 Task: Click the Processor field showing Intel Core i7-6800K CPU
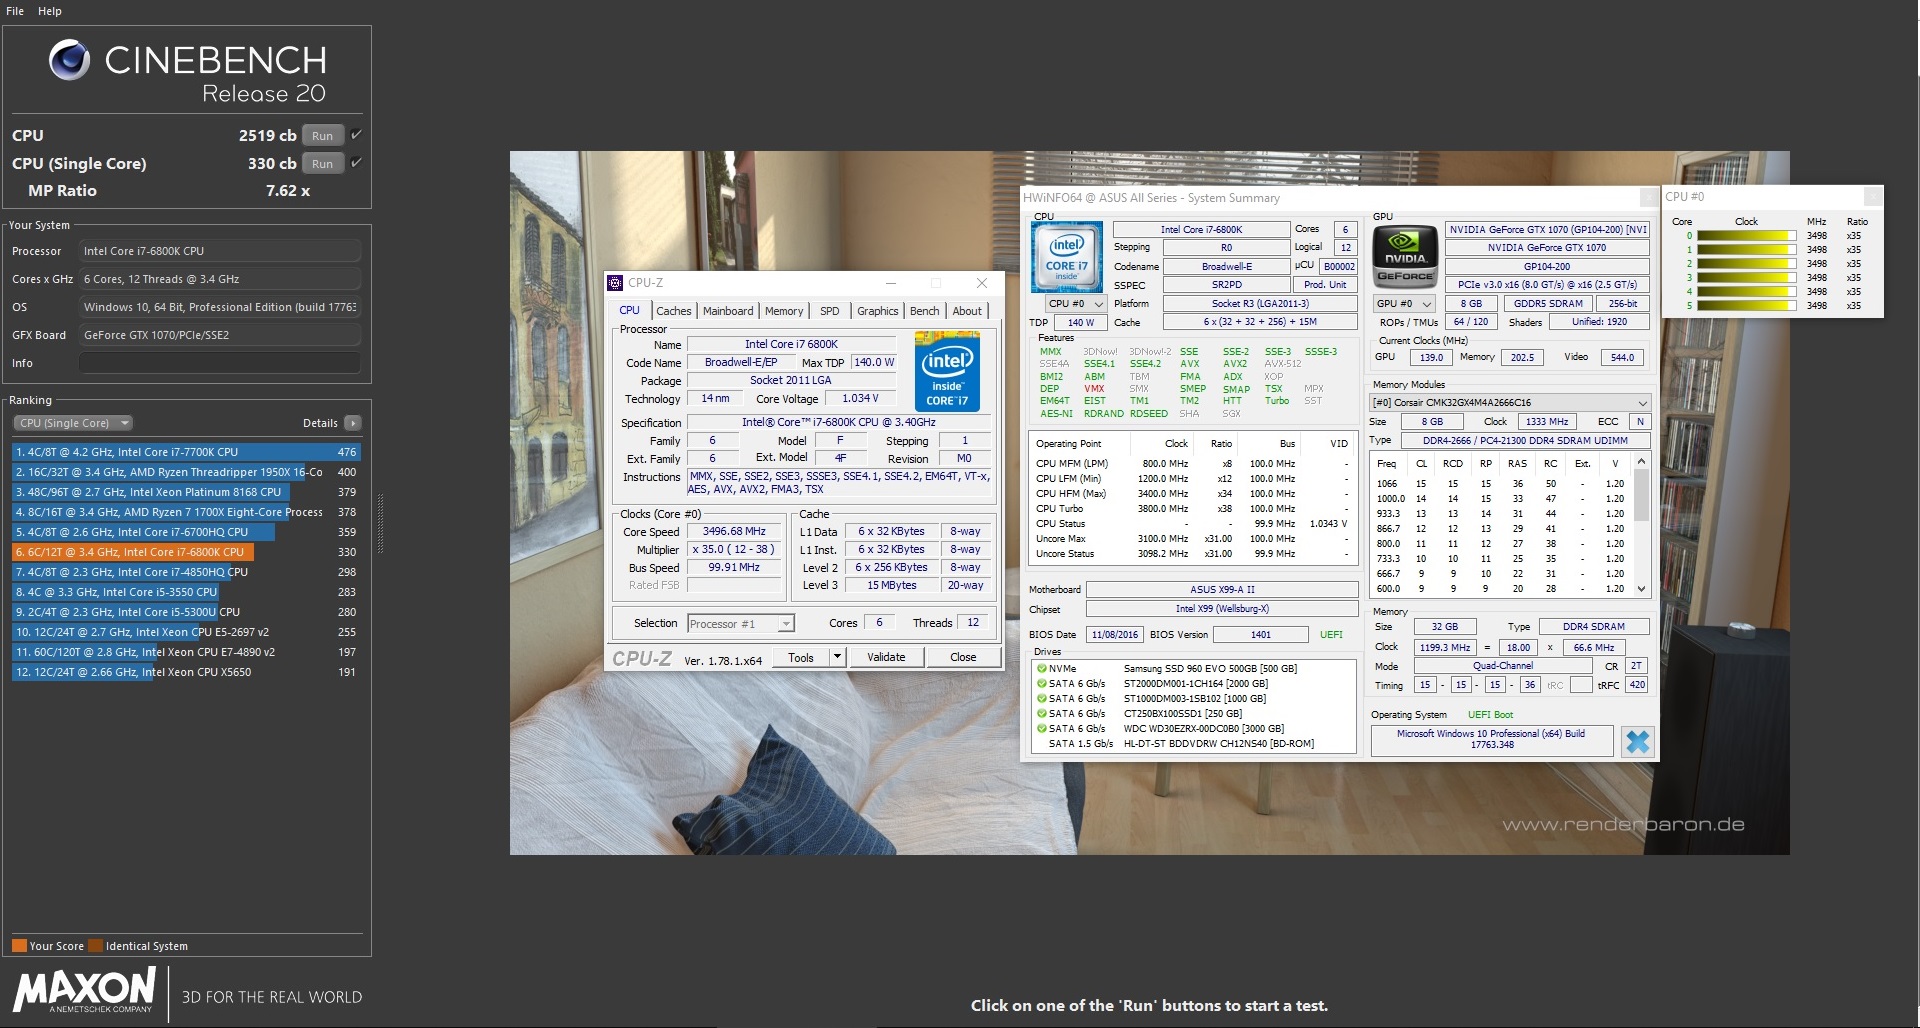click(x=220, y=251)
